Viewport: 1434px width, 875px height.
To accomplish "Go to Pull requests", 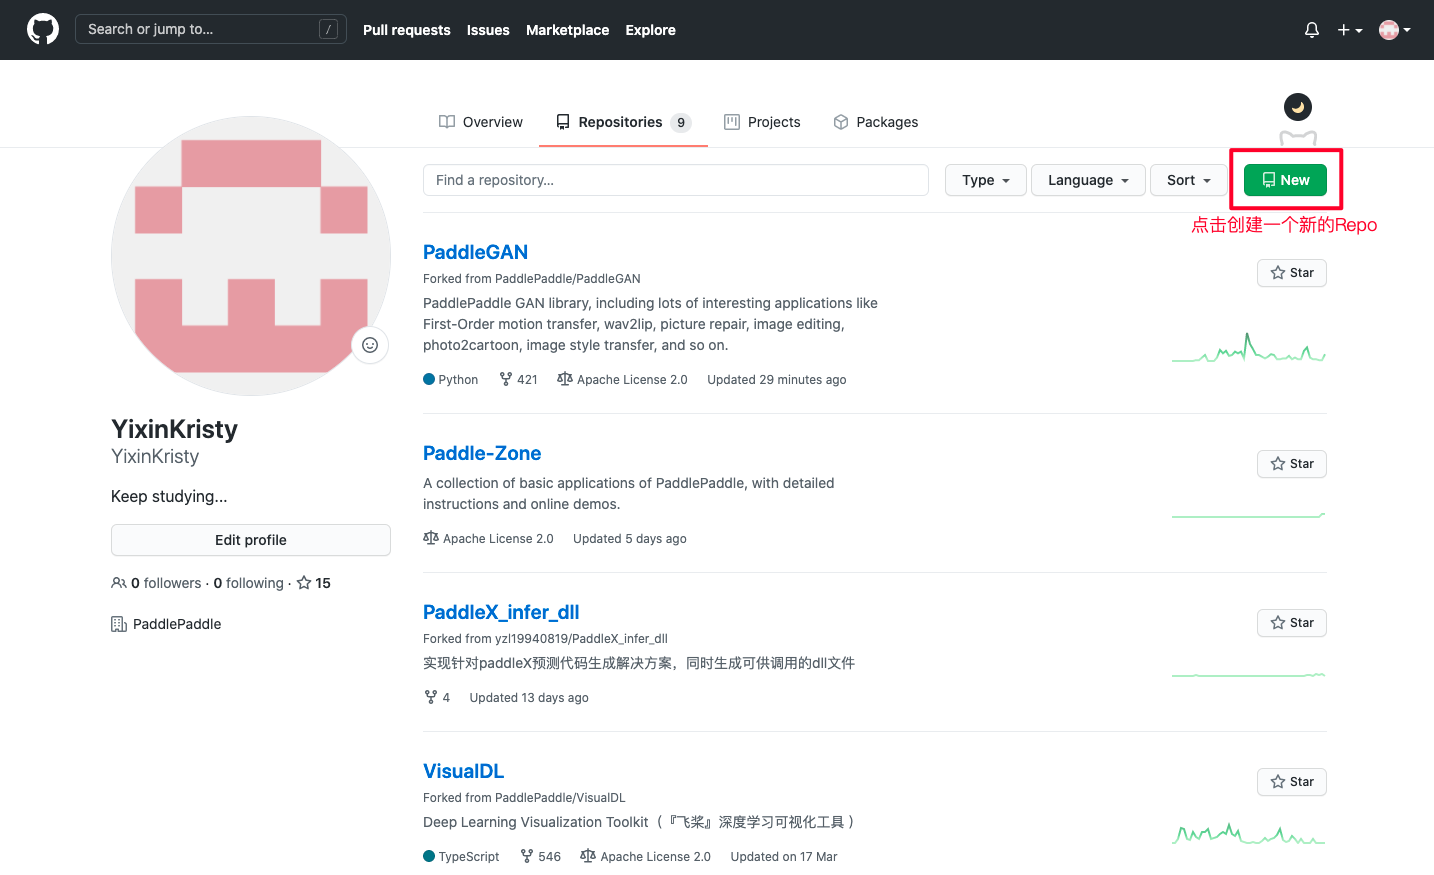I will 407,30.
